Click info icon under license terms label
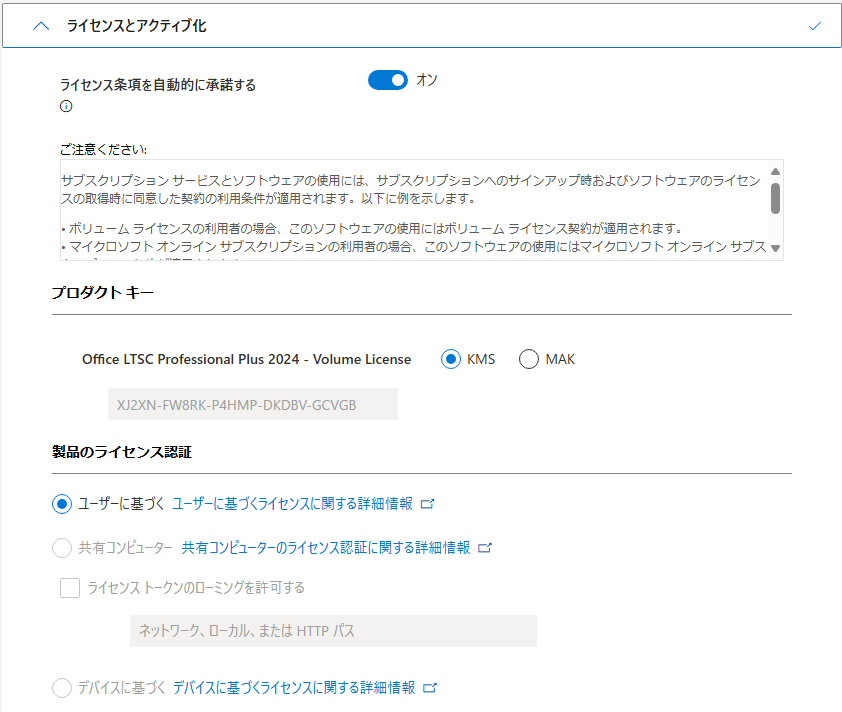This screenshot has height=712, width=842. (x=66, y=106)
